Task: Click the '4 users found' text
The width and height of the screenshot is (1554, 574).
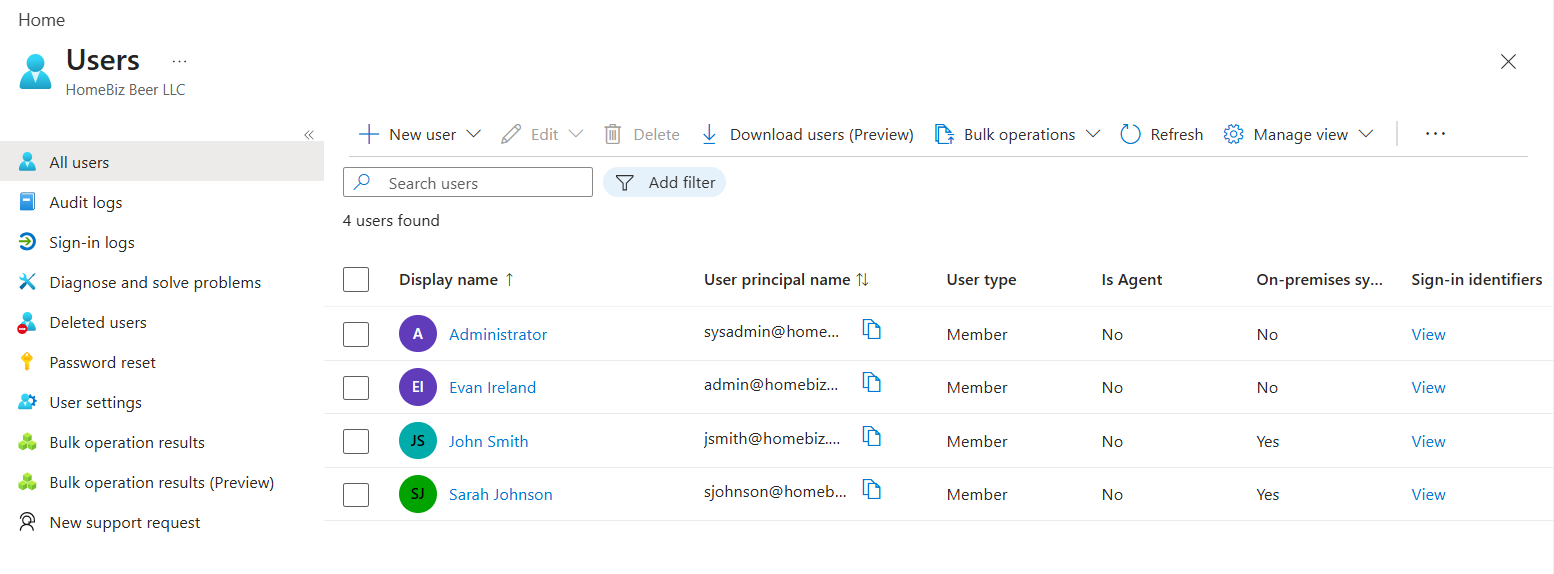Action: coord(391,220)
